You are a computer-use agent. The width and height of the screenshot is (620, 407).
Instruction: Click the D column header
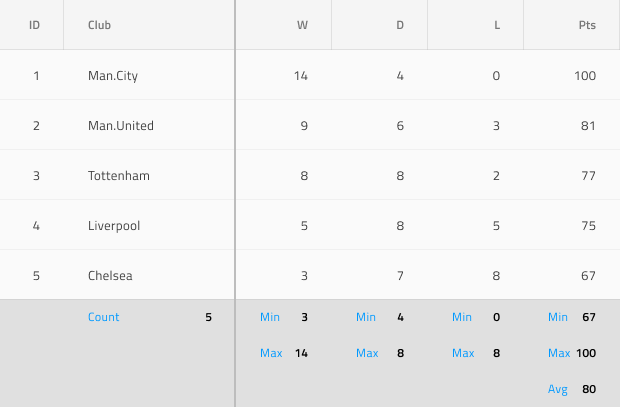click(x=380, y=25)
